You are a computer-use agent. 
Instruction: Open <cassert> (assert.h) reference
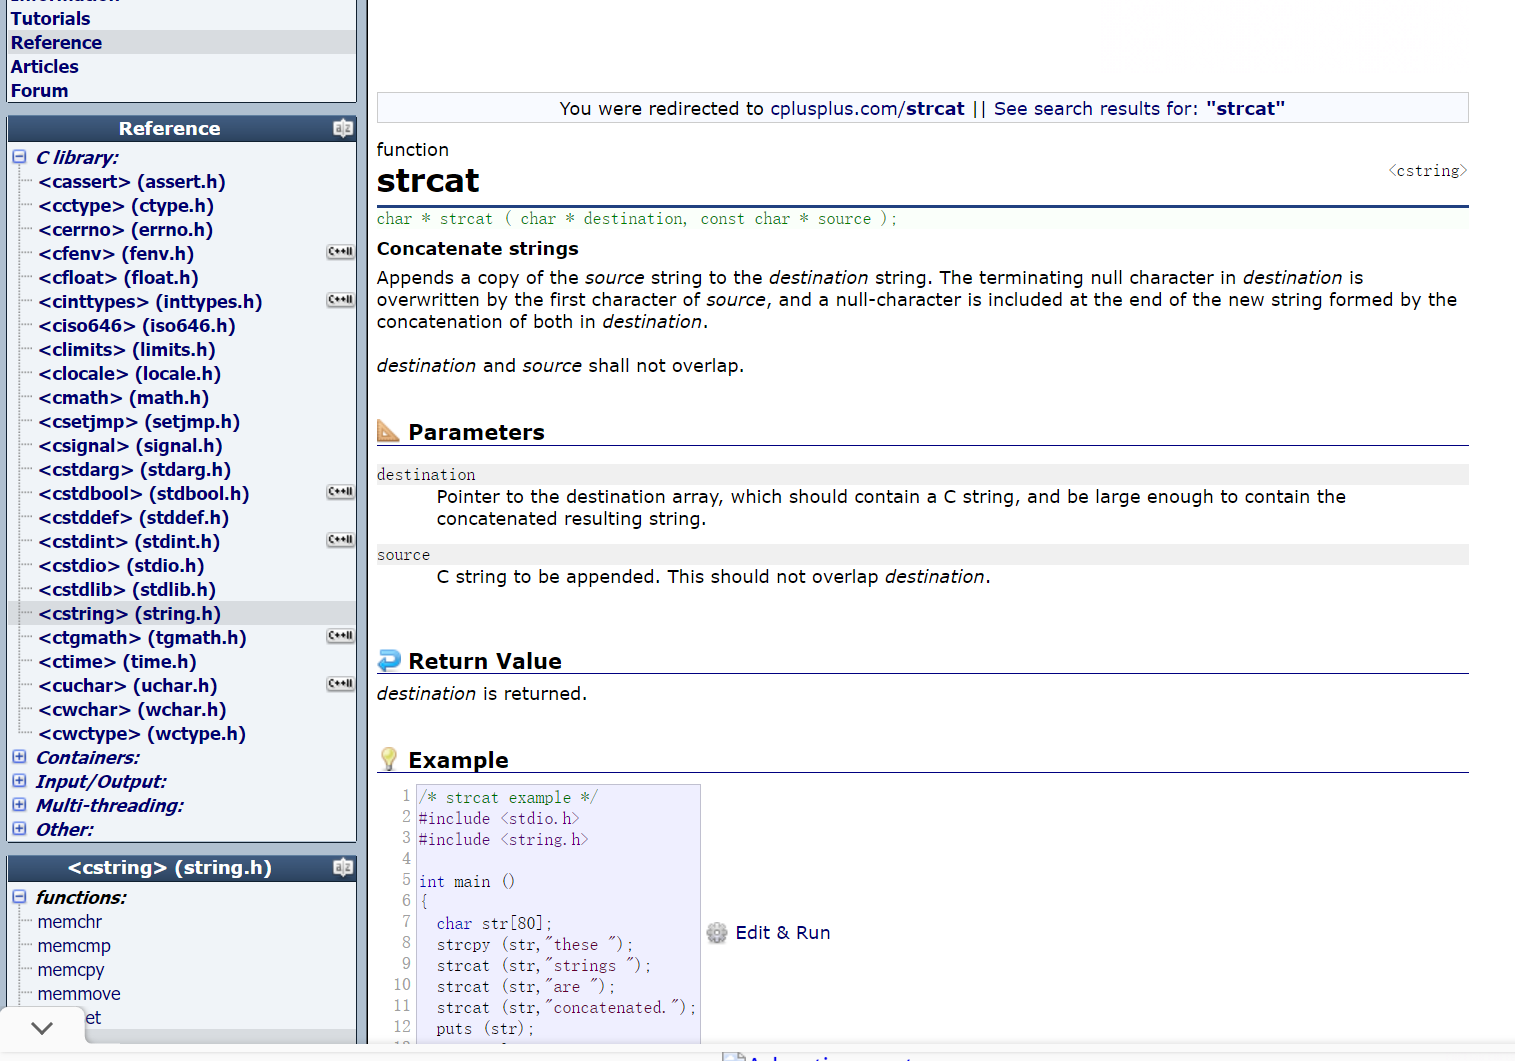[x=132, y=181]
